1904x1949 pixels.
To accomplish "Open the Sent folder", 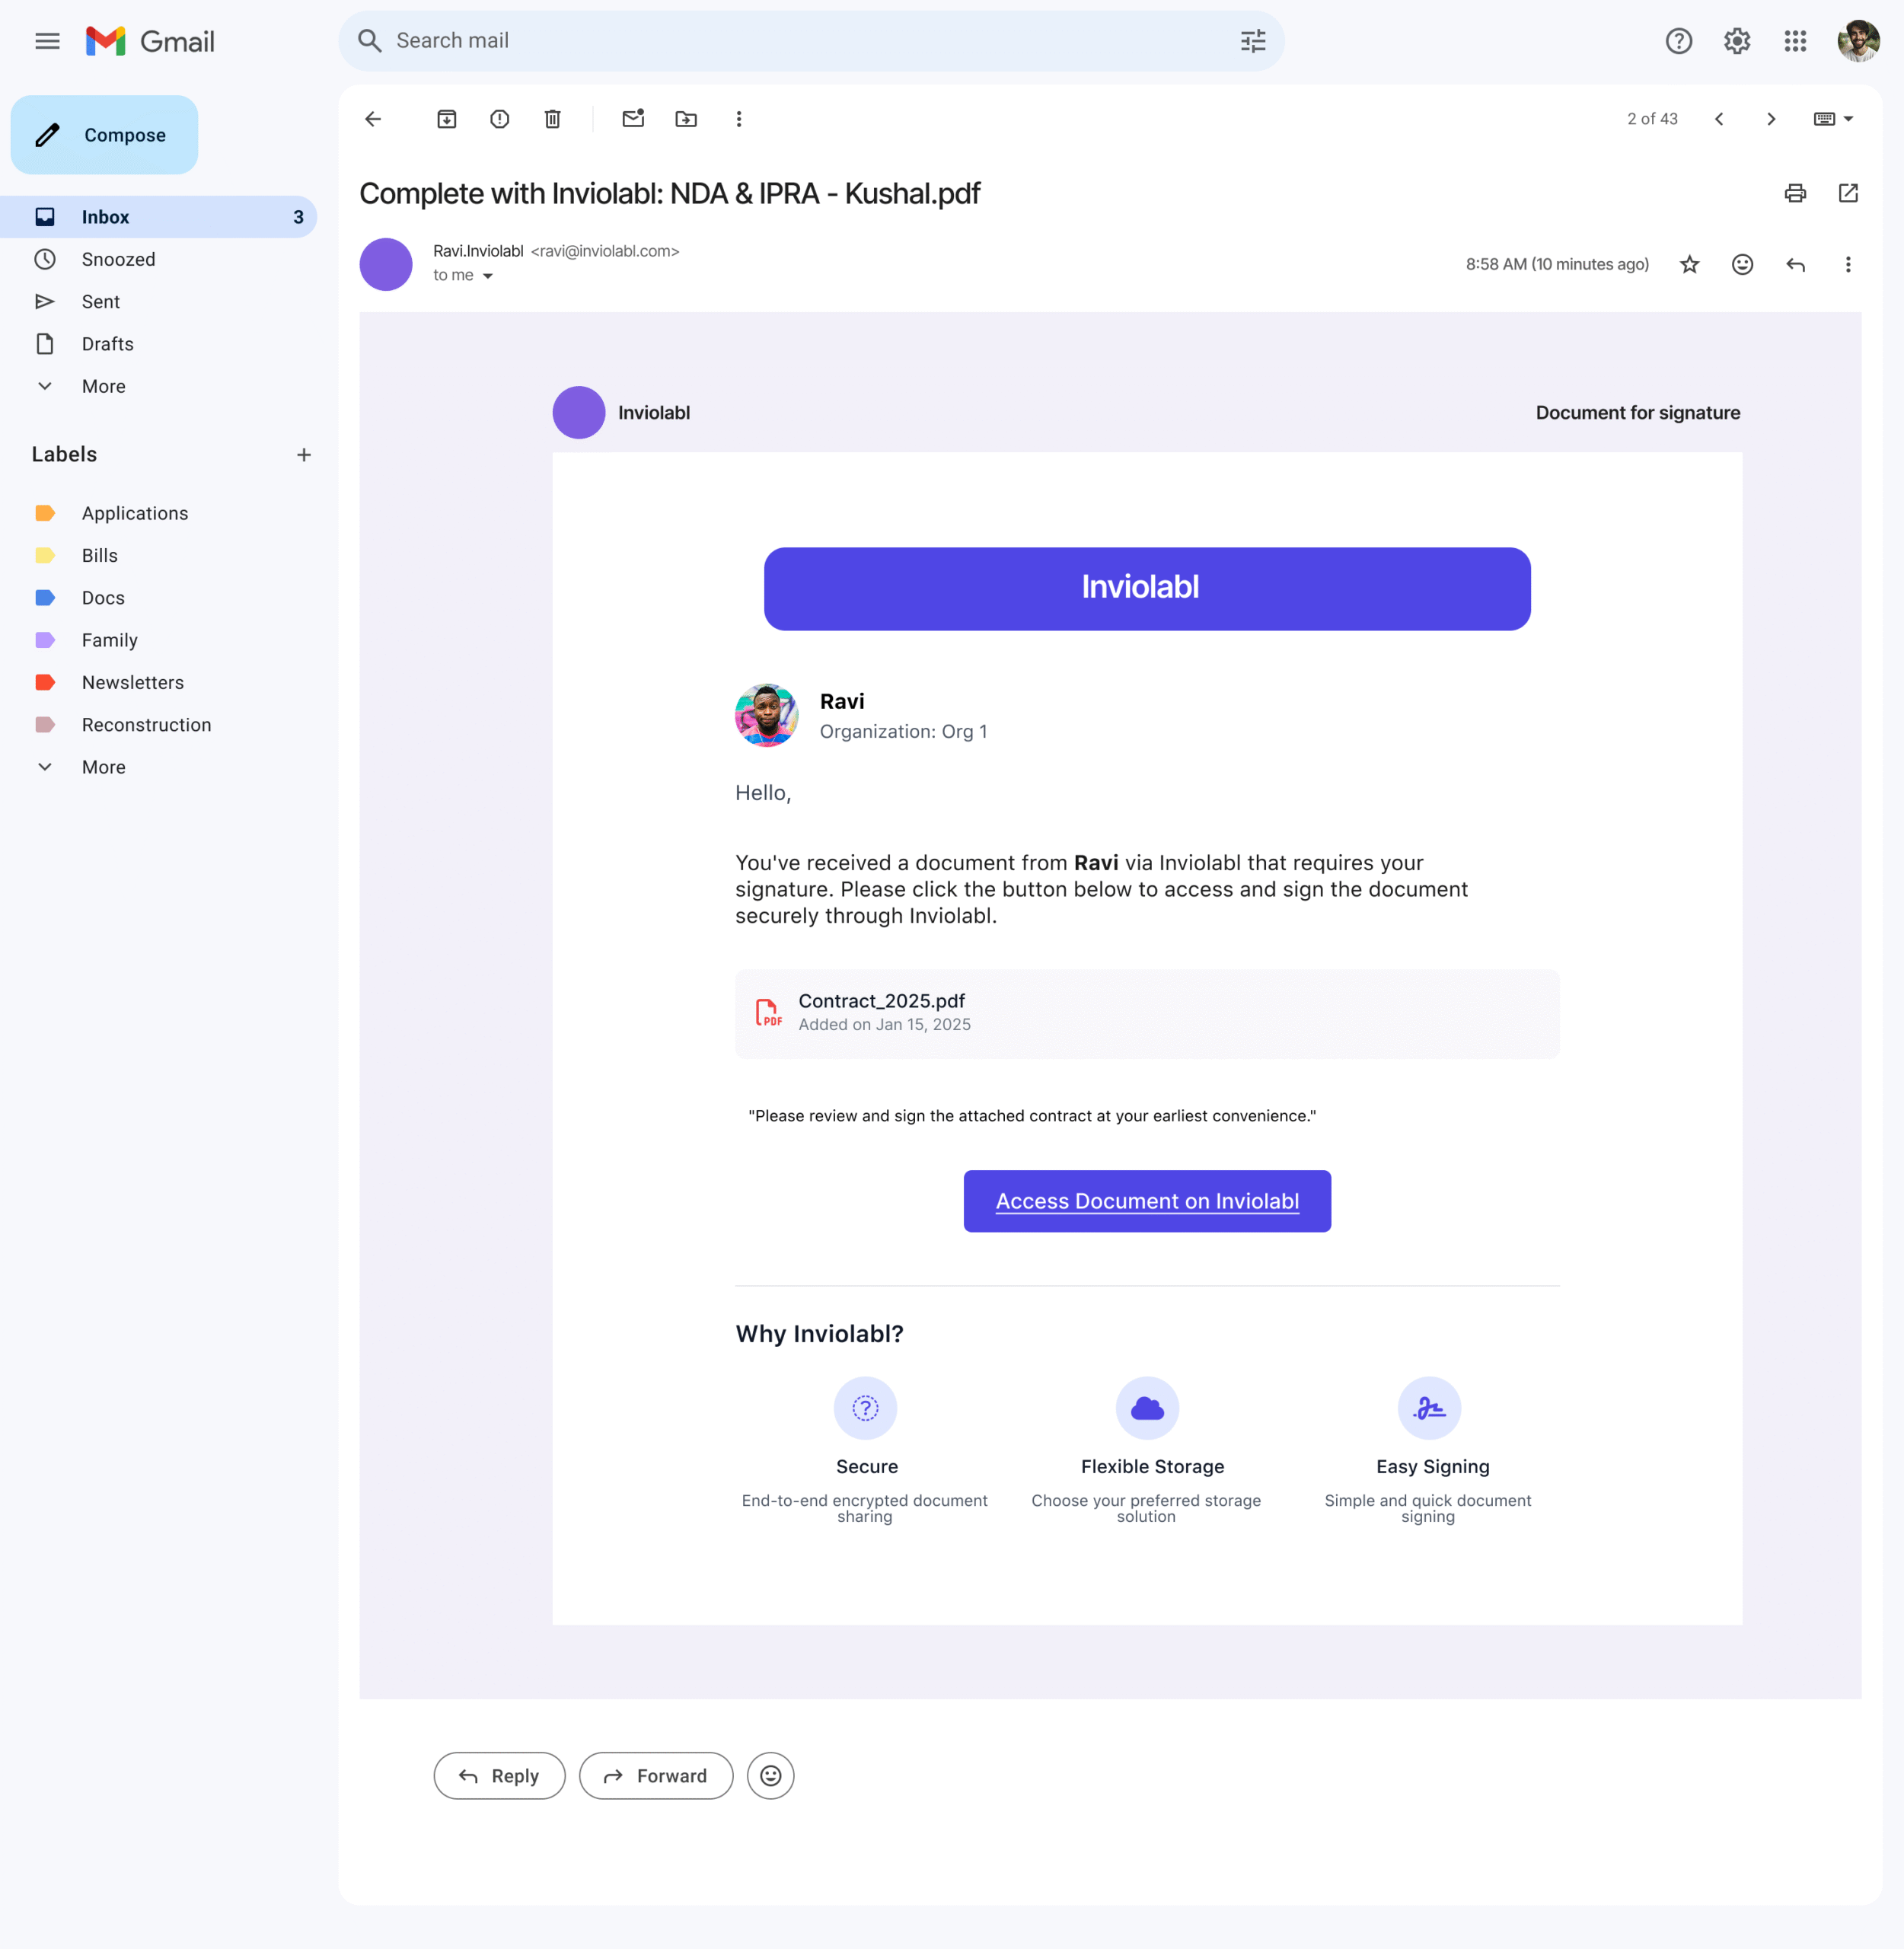I will 100,302.
